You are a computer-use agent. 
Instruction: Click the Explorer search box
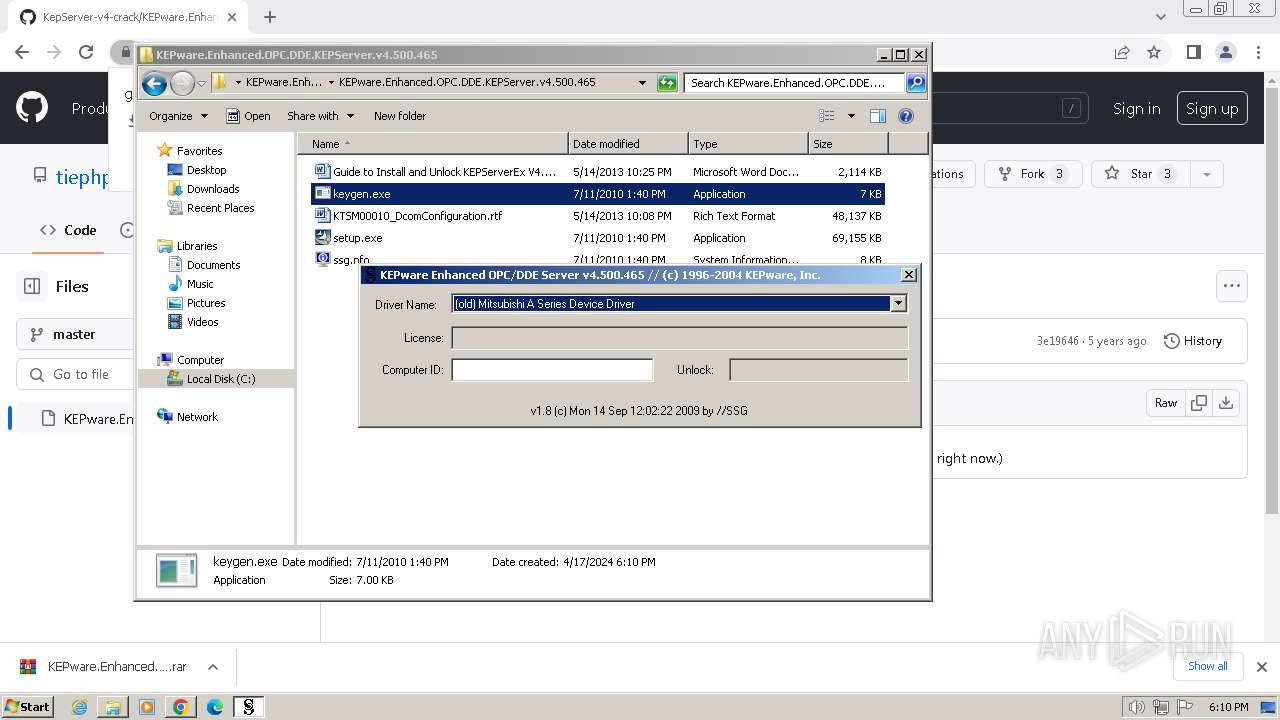[x=795, y=83]
